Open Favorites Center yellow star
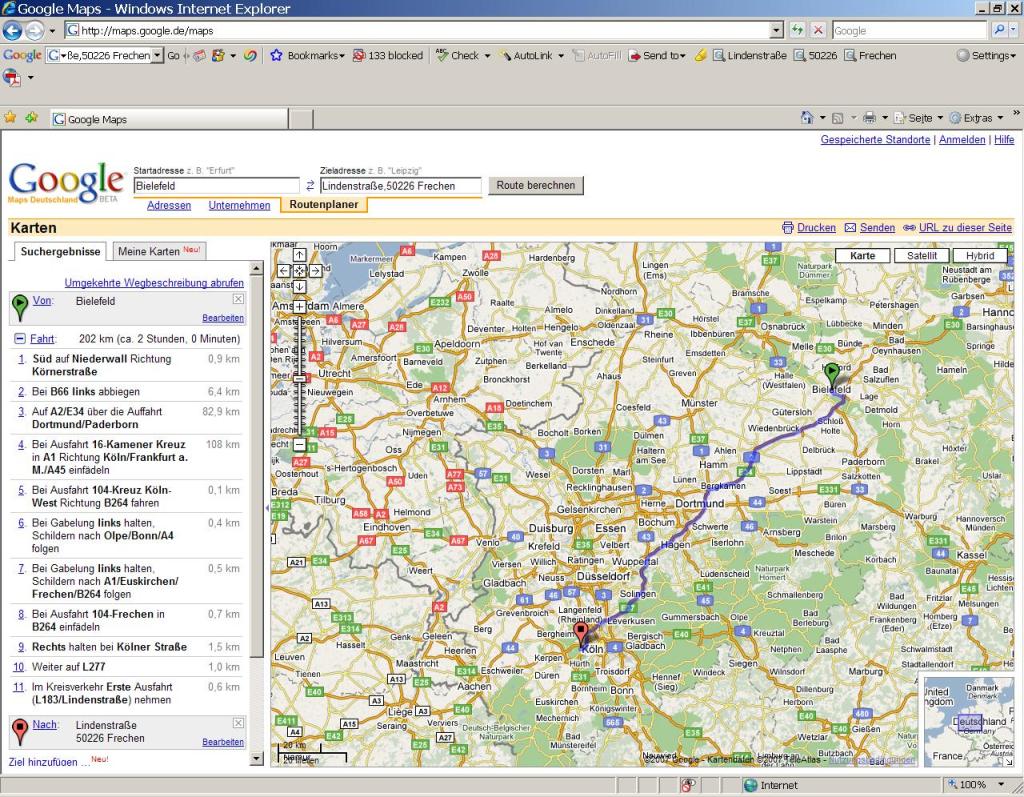 10,118
